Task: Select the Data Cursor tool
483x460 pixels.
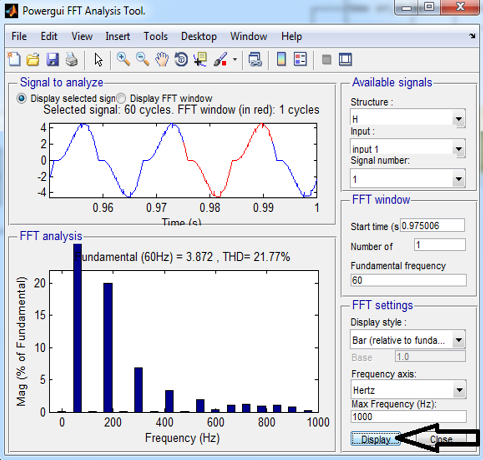Action: click(x=200, y=60)
